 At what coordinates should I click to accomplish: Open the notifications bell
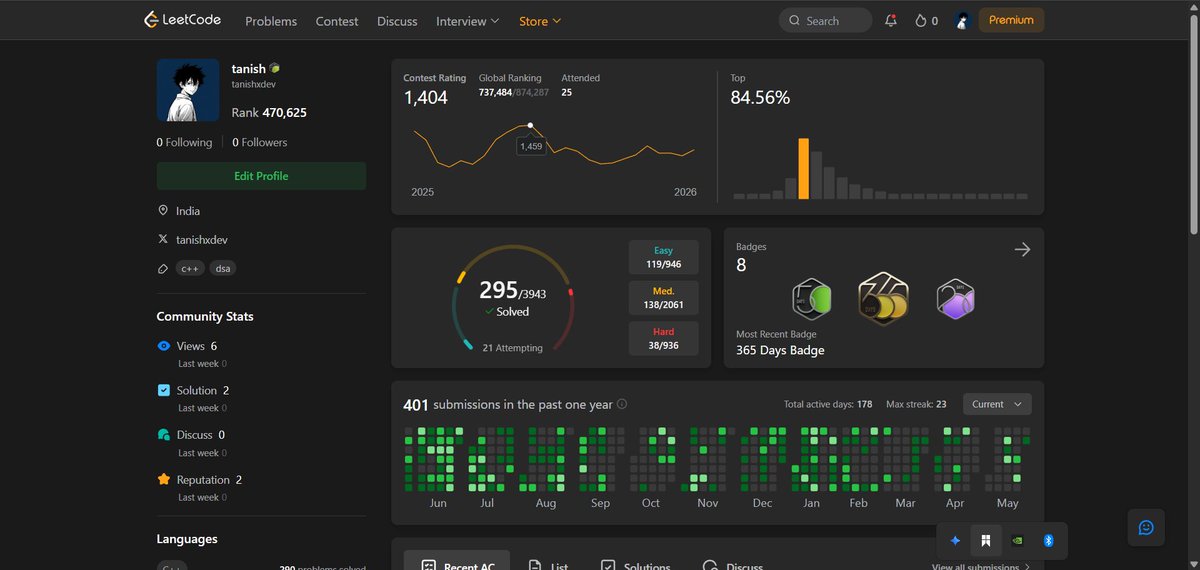[891, 20]
